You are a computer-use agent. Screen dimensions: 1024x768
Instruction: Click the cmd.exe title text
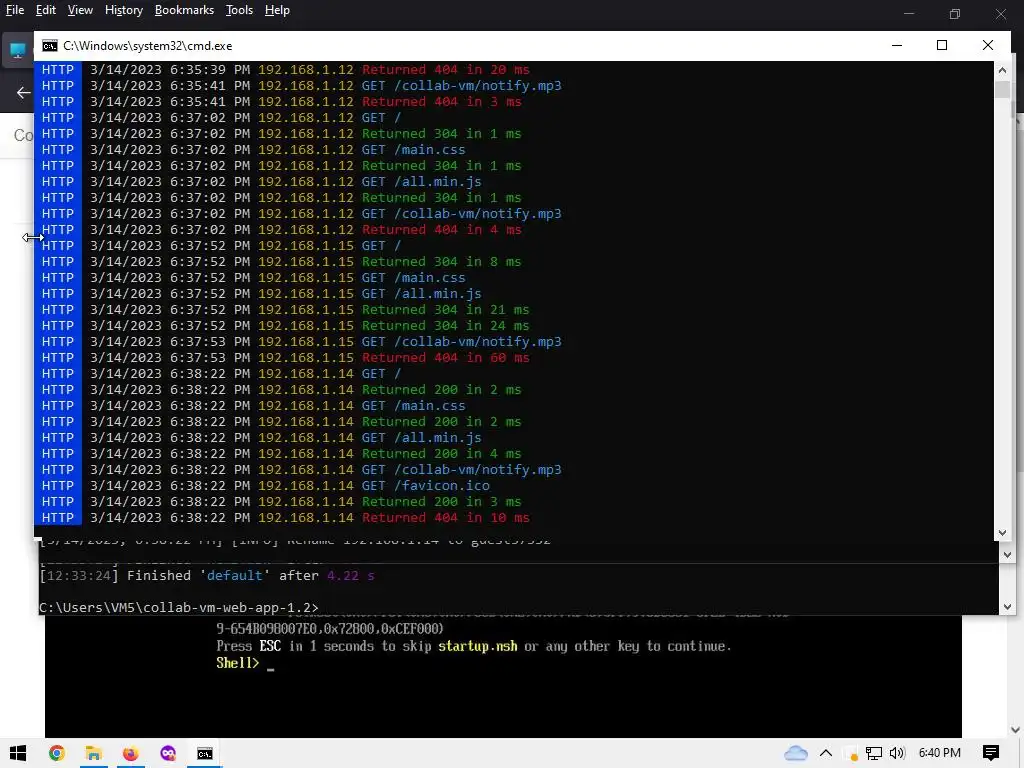(148, 46)
